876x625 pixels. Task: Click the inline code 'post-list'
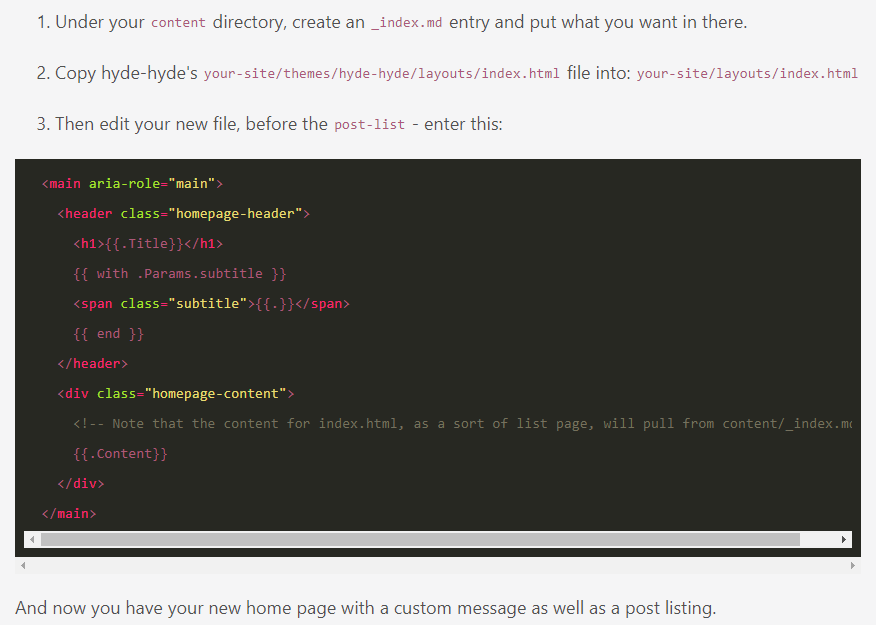(x=369, y=125)
